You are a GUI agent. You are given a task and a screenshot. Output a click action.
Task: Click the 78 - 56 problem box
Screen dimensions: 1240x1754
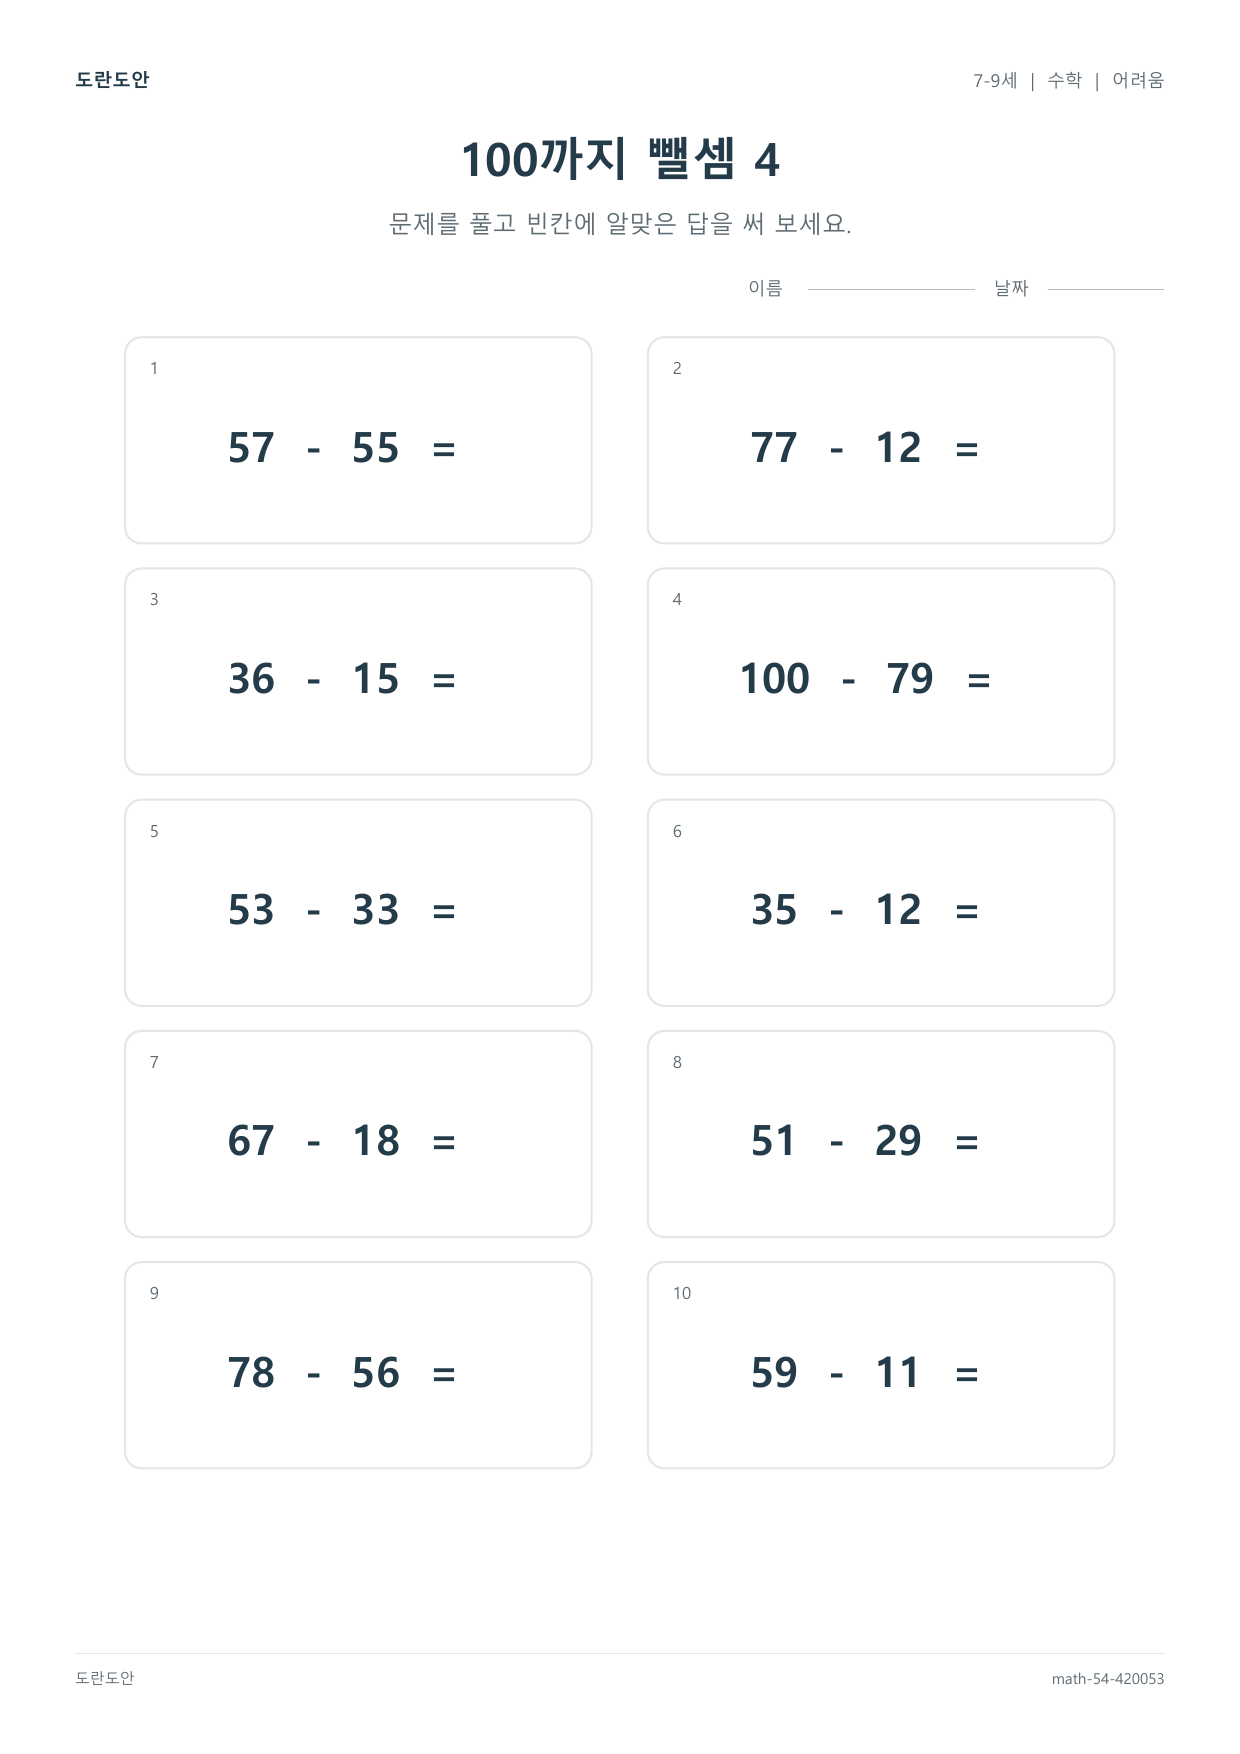(x=358, y=1365)
